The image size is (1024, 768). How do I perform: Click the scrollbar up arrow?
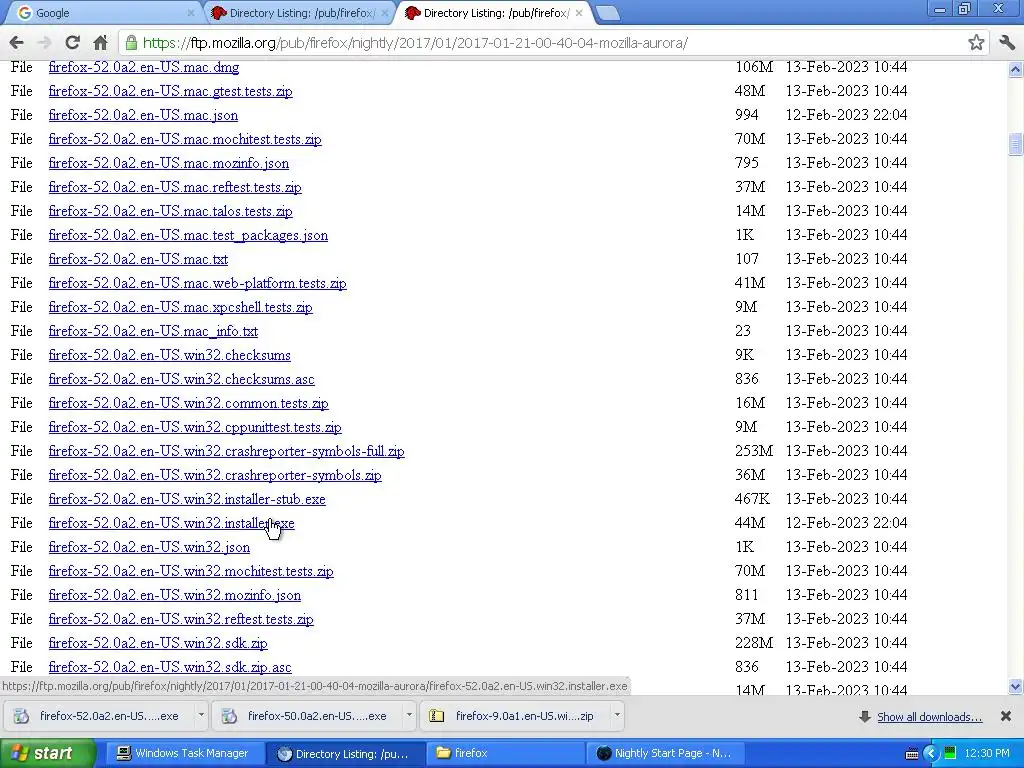point(1015,69)
